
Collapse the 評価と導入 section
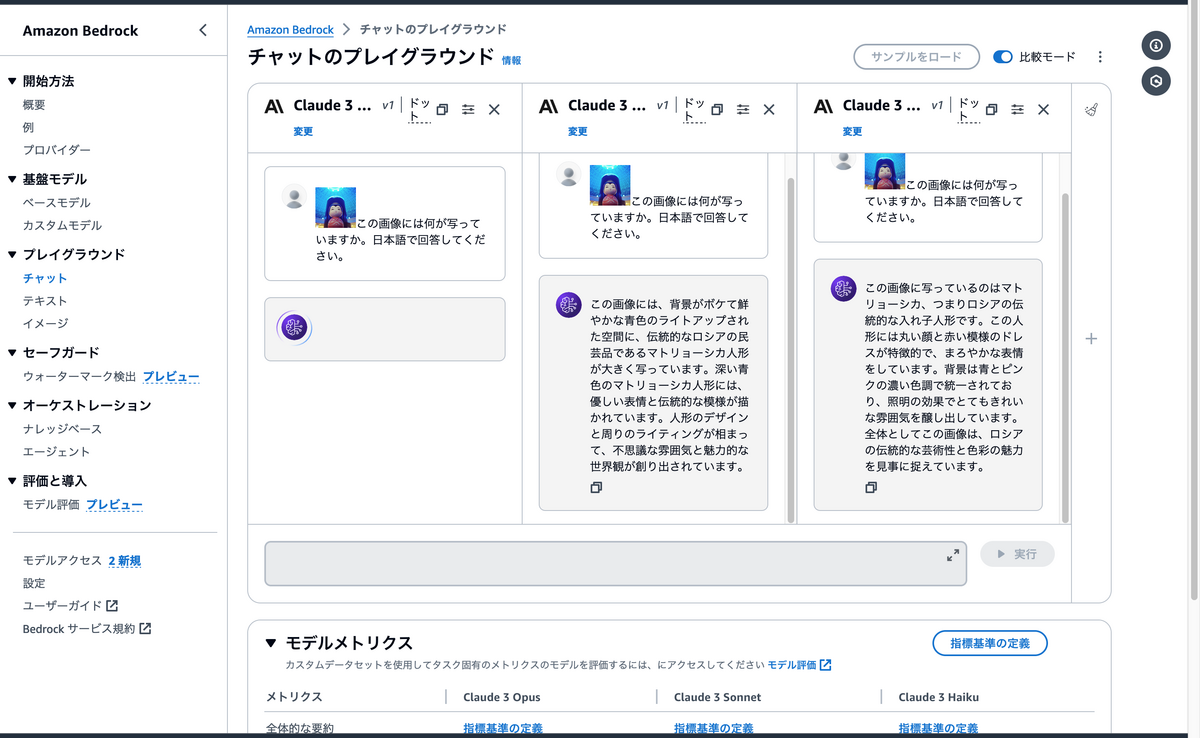12,481
